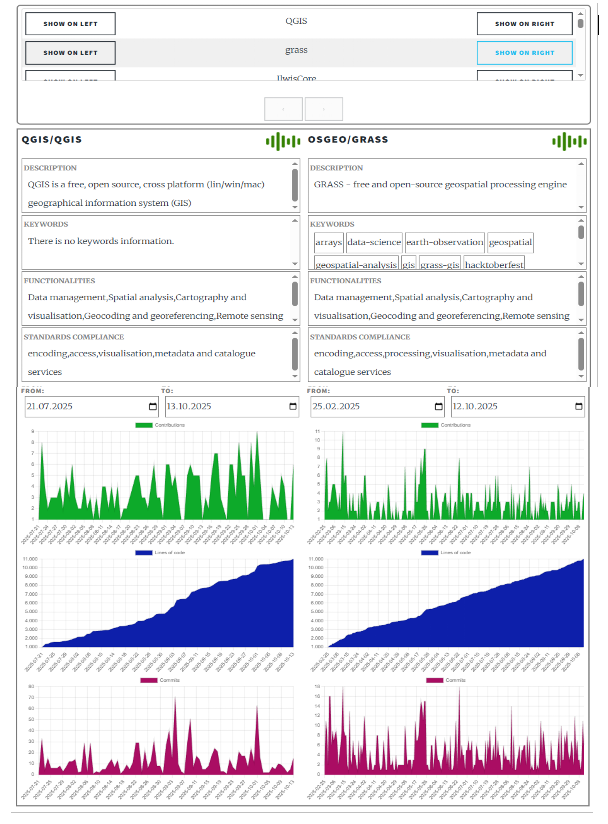Toggle Contributions series in QGIS chart legend

pyautogui.click(x=160, y=425)
